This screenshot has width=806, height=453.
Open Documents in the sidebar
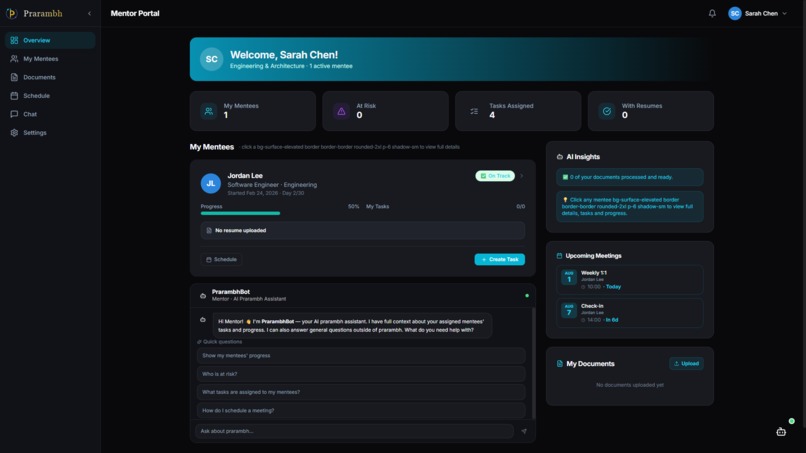pos(50,77)
